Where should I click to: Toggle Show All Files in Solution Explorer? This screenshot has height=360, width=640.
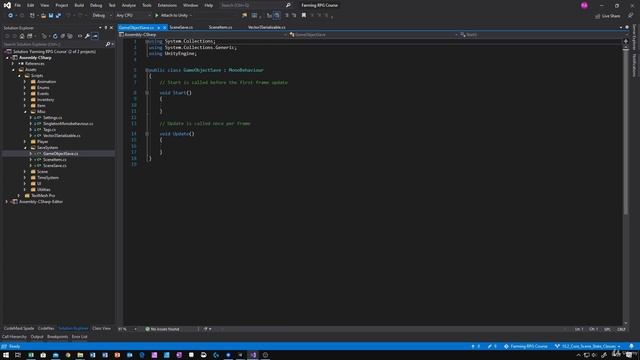(x=70, y=36)
